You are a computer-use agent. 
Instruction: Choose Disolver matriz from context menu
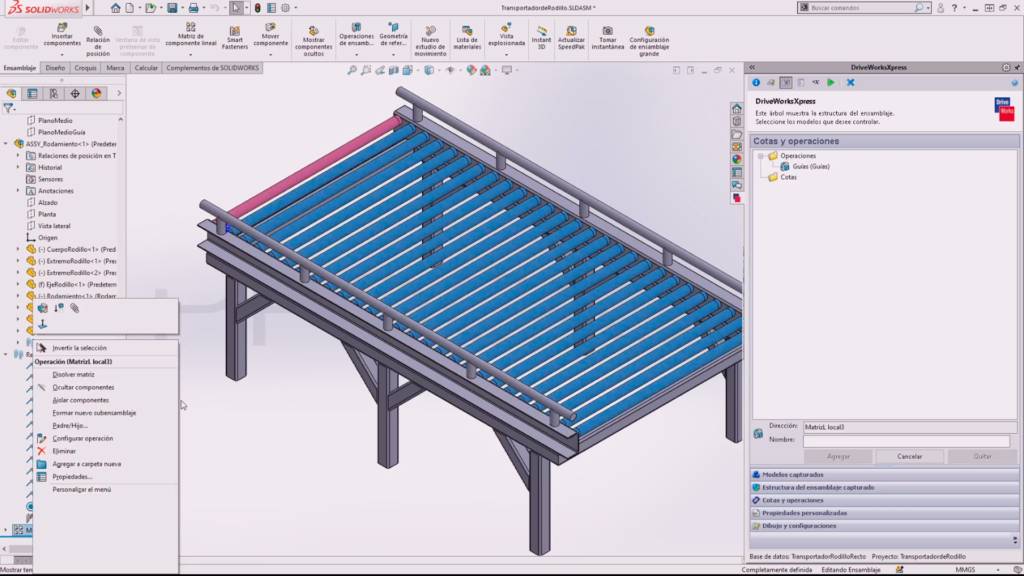coord(105,375)
